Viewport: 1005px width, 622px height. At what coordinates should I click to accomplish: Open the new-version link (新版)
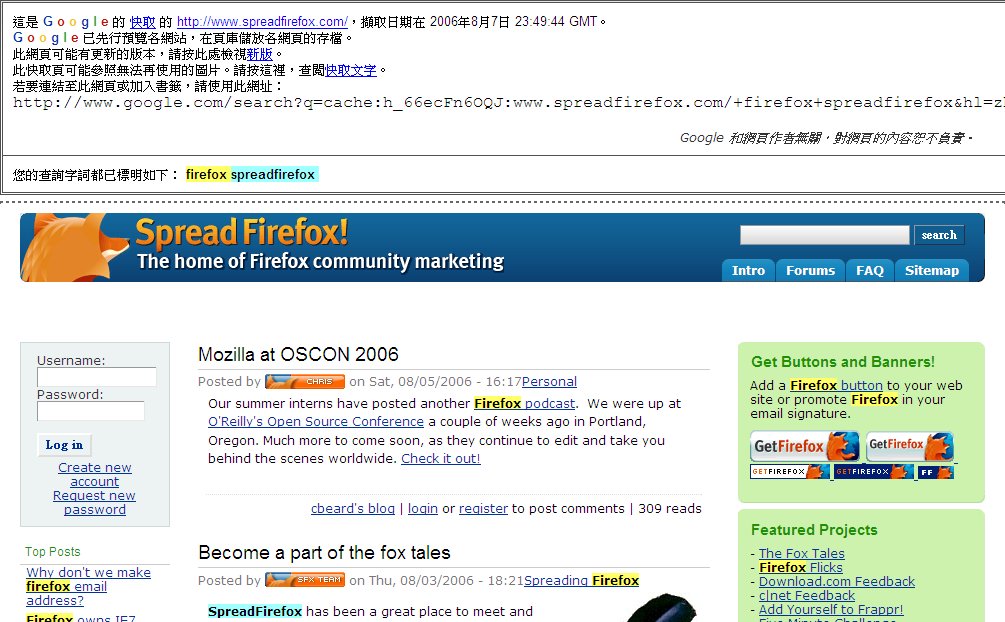(x=260, y=55)
